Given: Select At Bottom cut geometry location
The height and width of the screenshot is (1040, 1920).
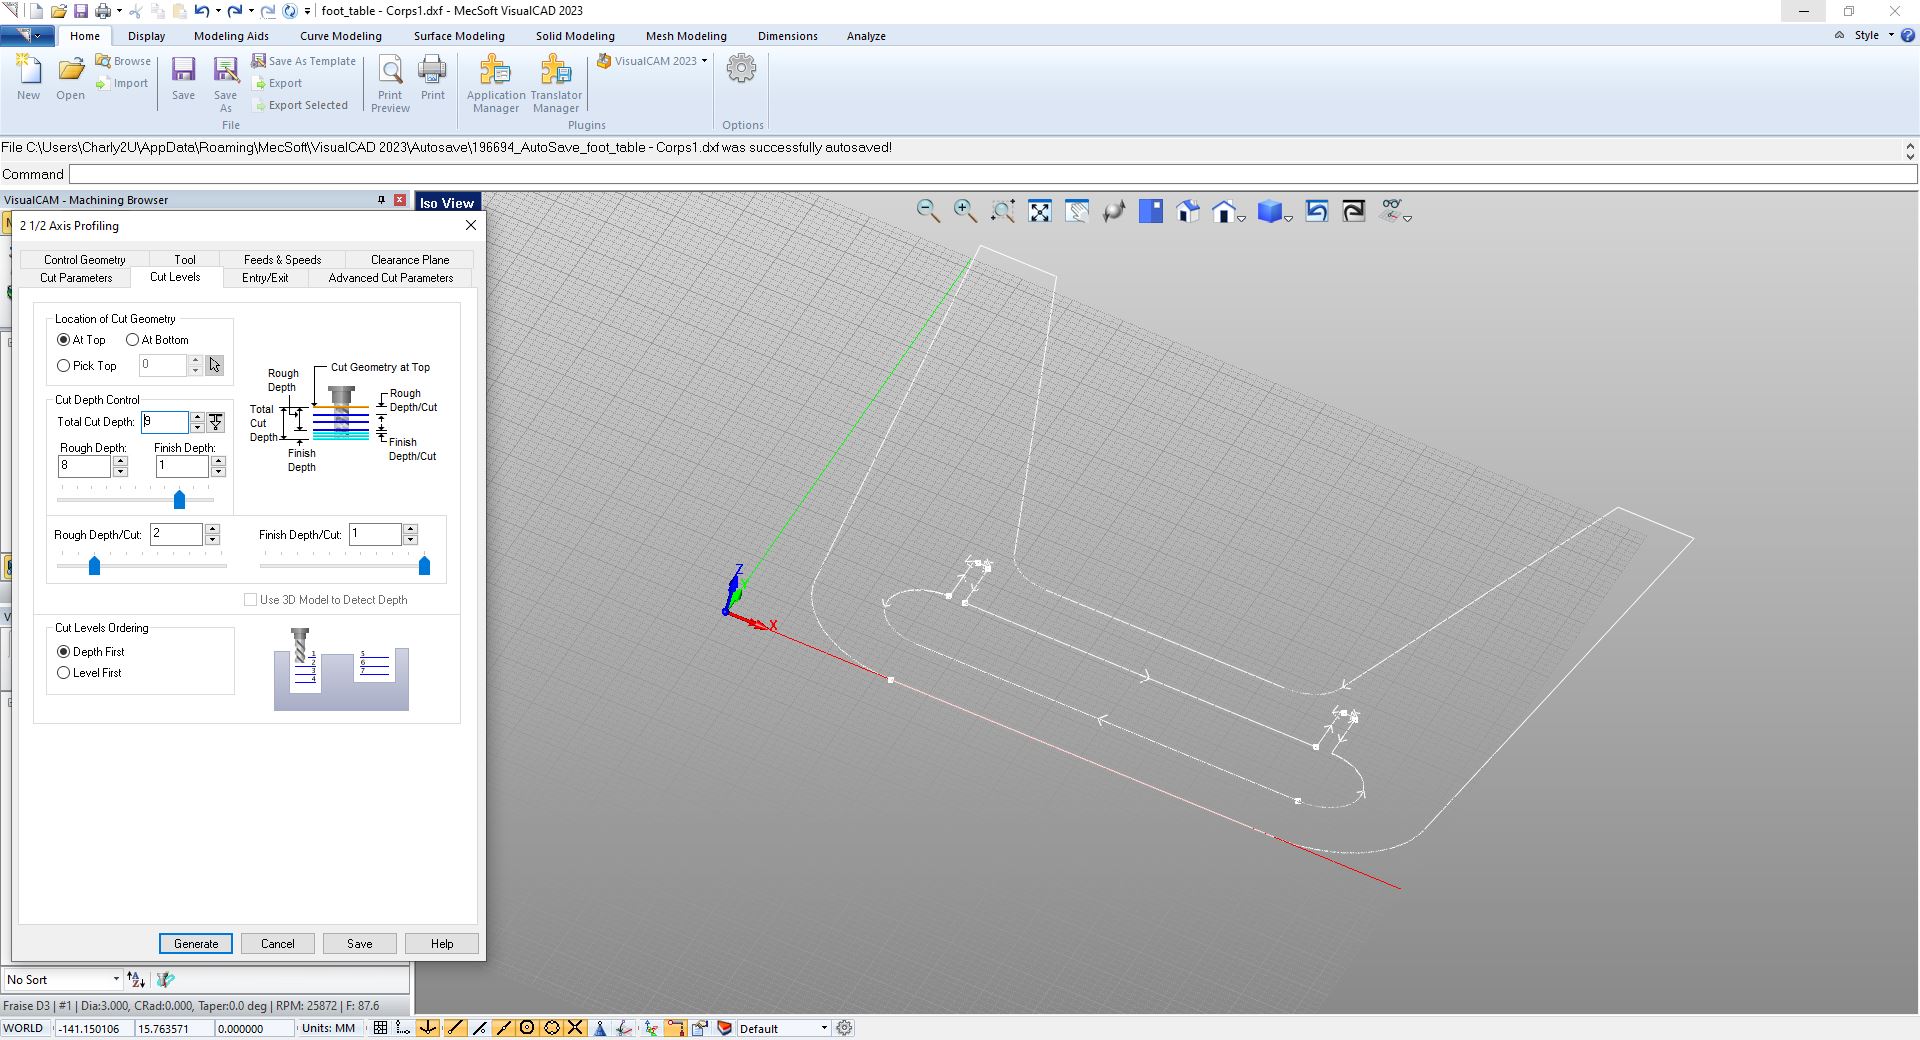Looking at the screenshot, I should [132, 340].
